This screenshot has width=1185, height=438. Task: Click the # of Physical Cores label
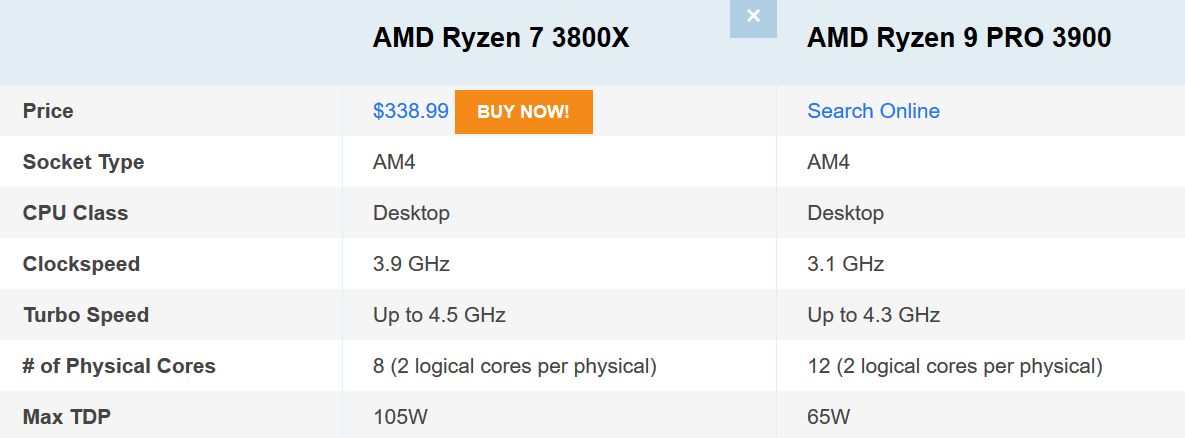[x=119, y=366]
